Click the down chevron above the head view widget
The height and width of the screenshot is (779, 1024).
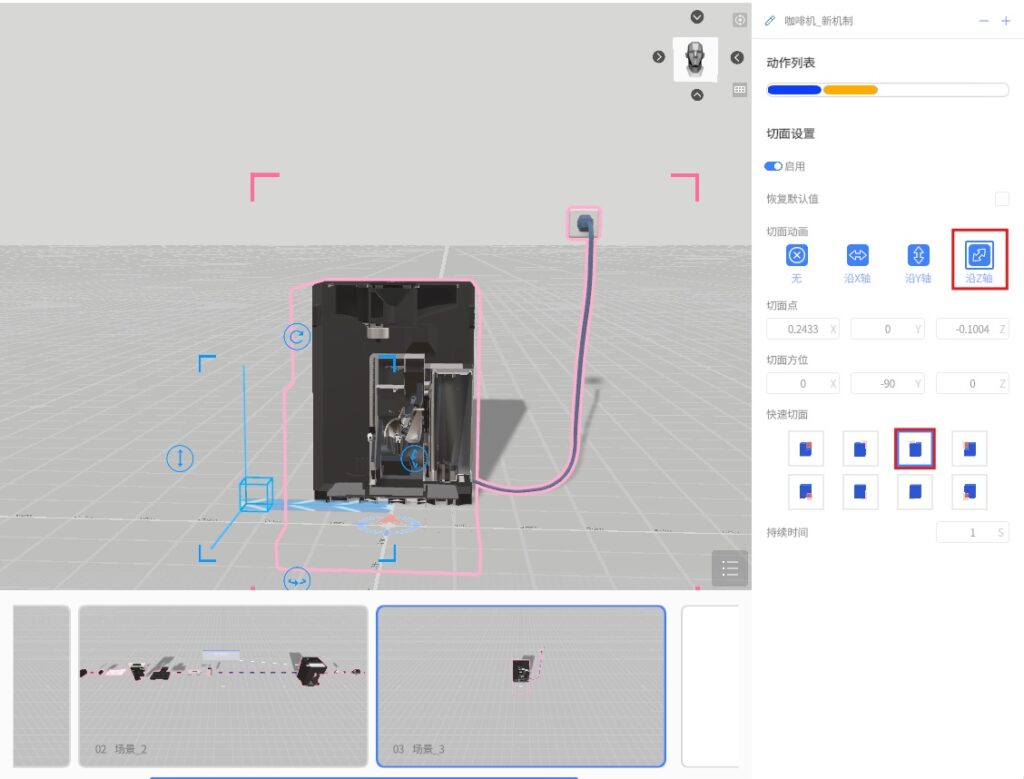pyautogui.click(x=697, y=17)
